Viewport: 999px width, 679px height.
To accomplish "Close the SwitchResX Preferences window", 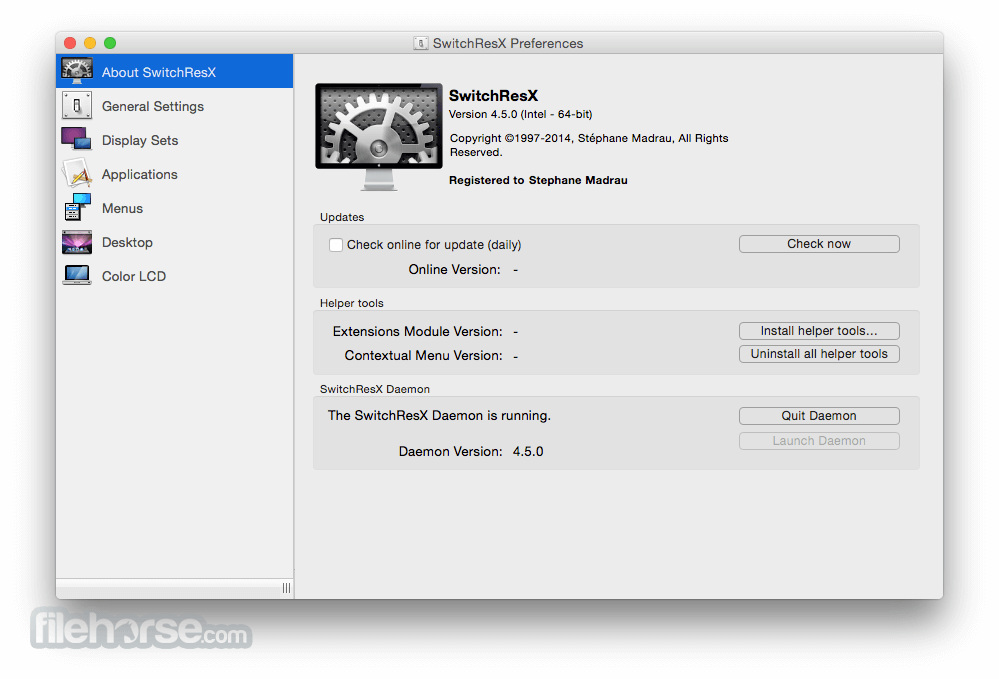I will pyautogui.click(x=70, y=43).
